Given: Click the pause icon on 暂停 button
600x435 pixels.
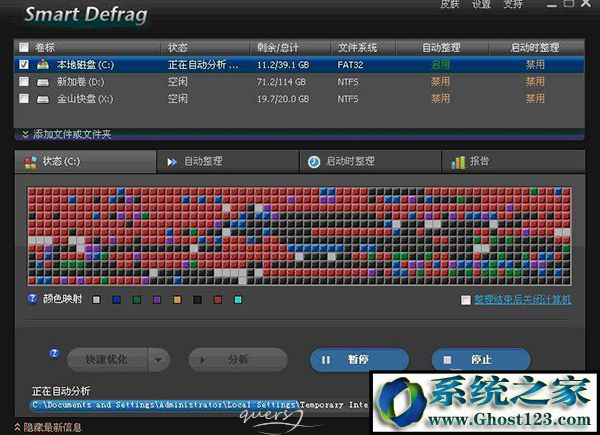Looking at the screenshot, I should (326, 360).
